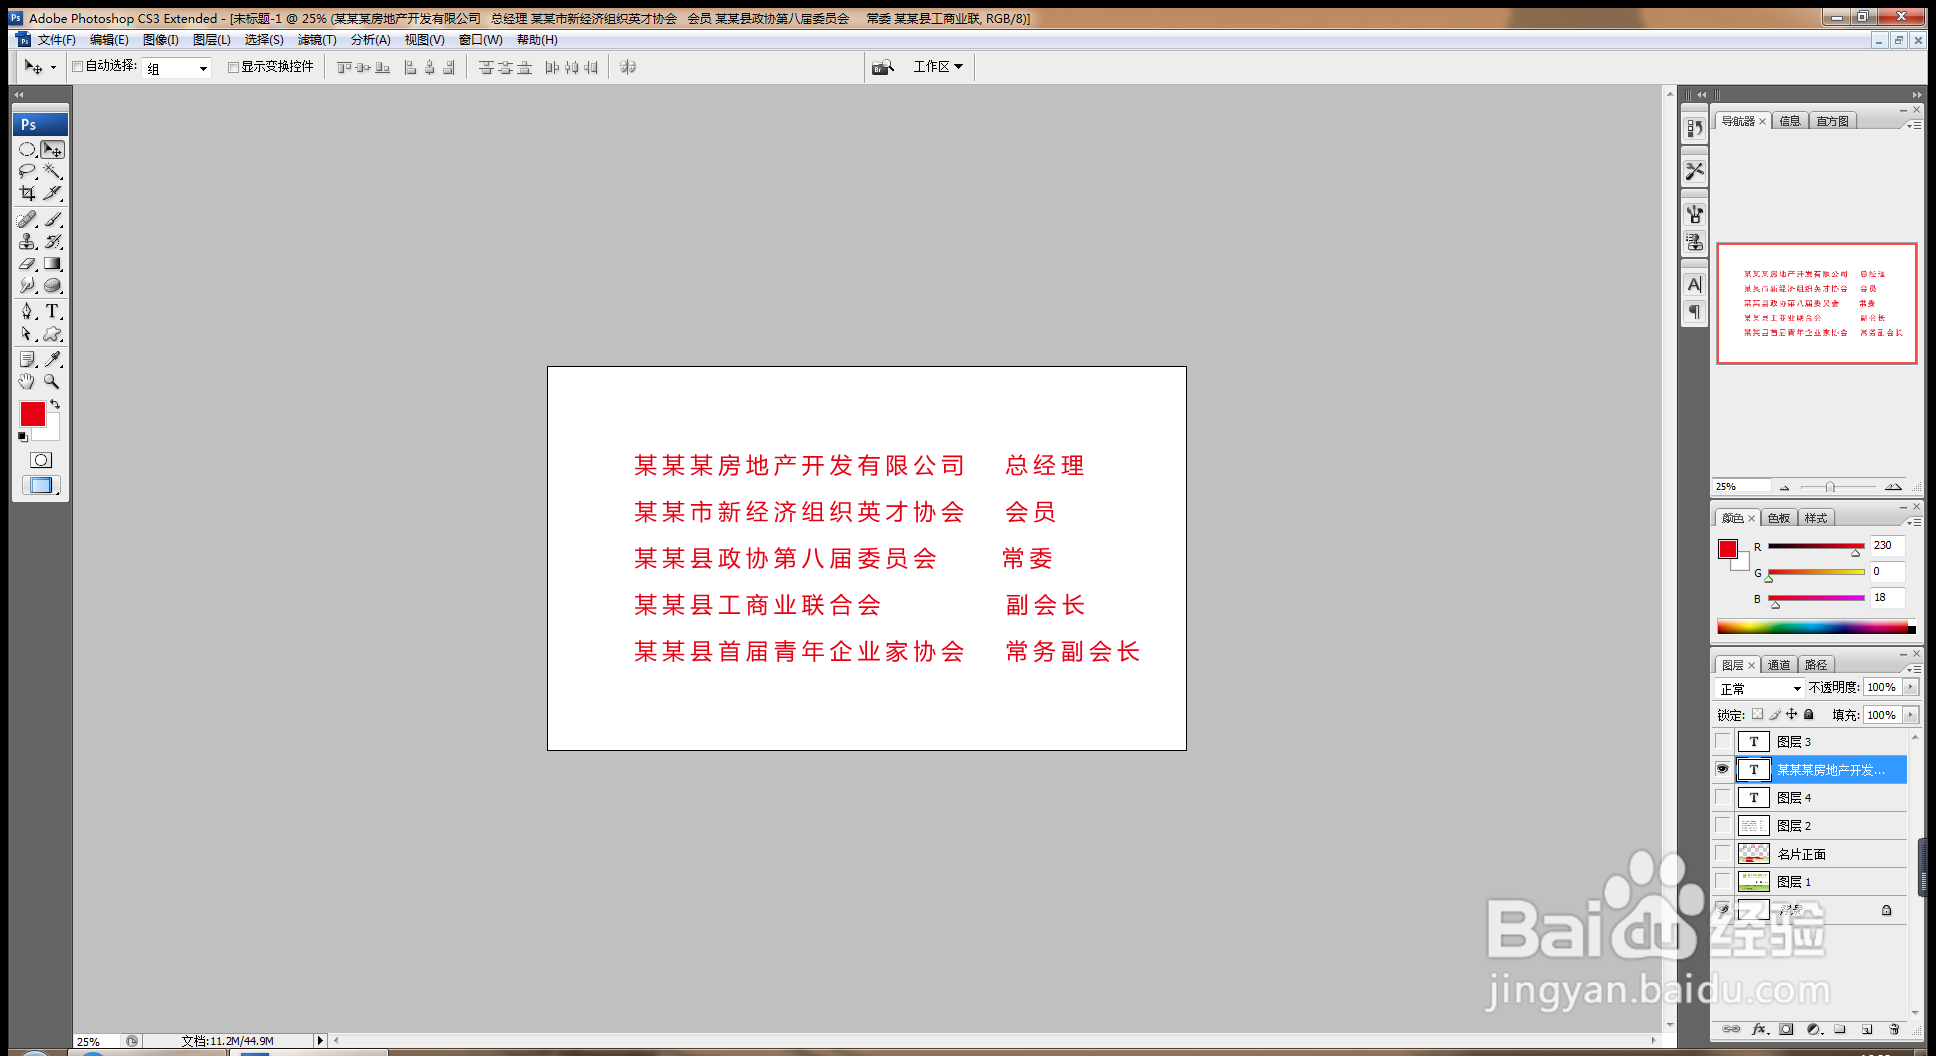The width and height of the screenshot is (1936, 1056).
Task: Select the Spot Healing Brush tool
Action: [27, 219]
